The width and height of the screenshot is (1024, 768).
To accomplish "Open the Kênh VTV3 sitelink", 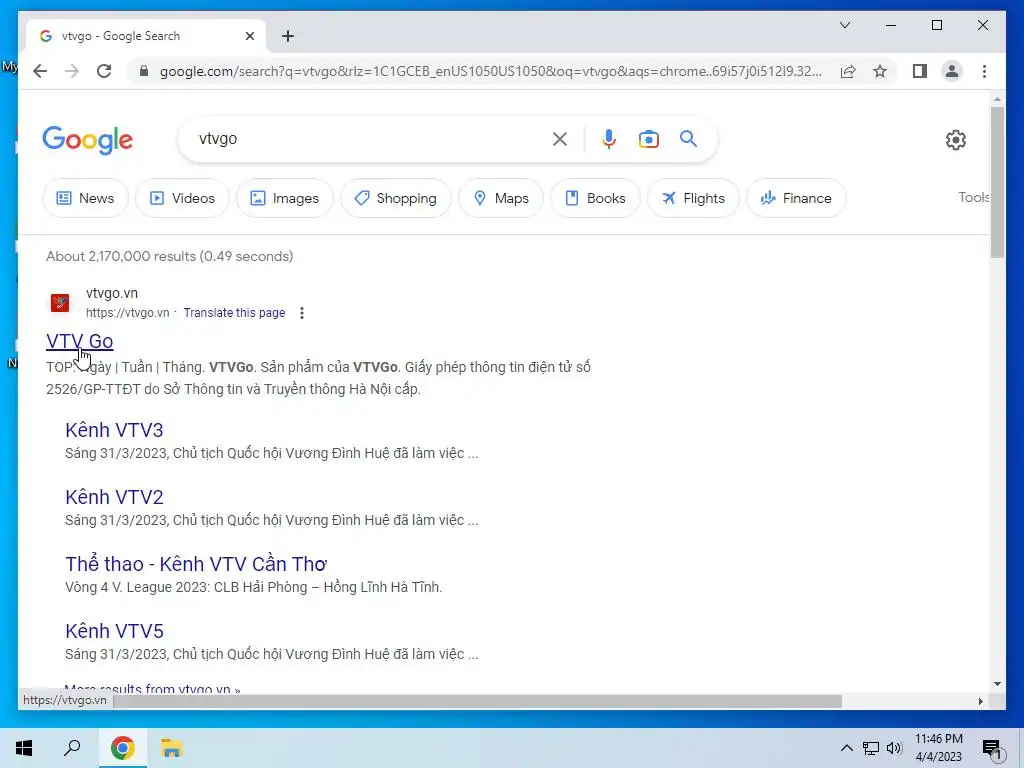I will point(114,430).
